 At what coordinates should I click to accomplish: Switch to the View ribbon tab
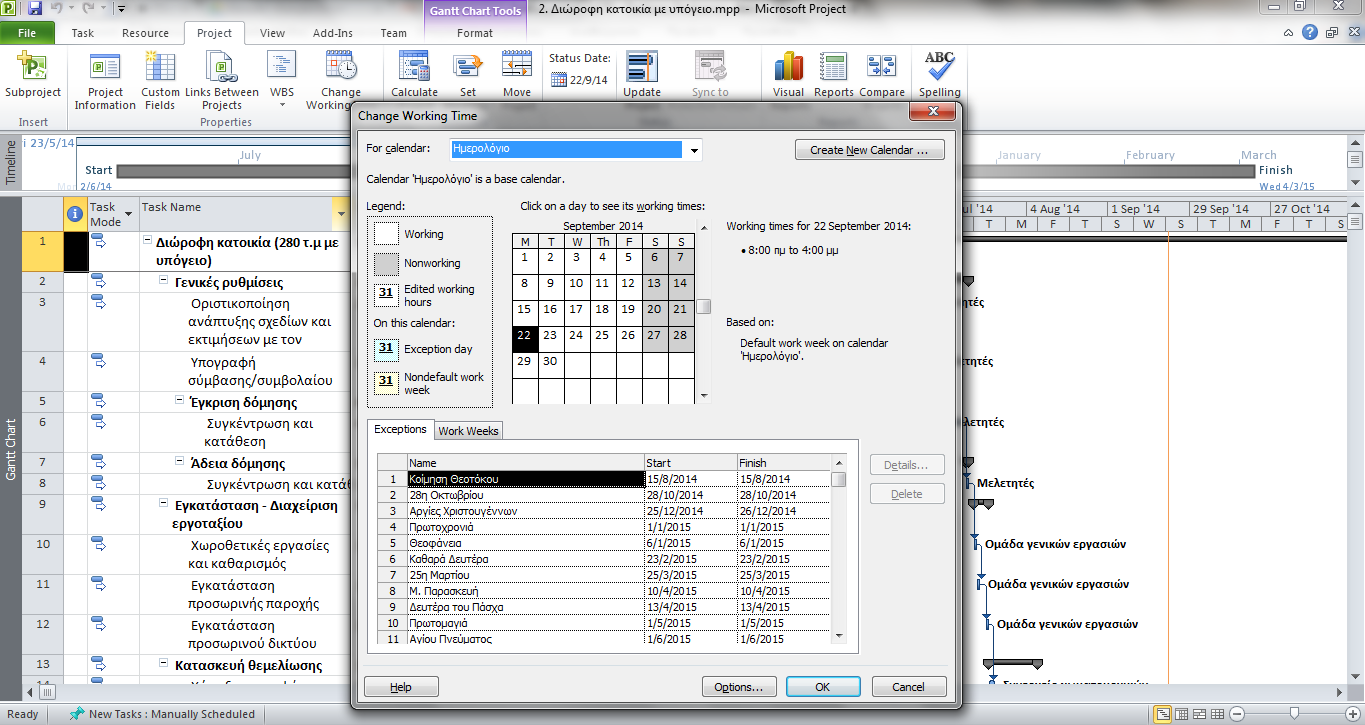pyautogui.click(x=273, y=33)
